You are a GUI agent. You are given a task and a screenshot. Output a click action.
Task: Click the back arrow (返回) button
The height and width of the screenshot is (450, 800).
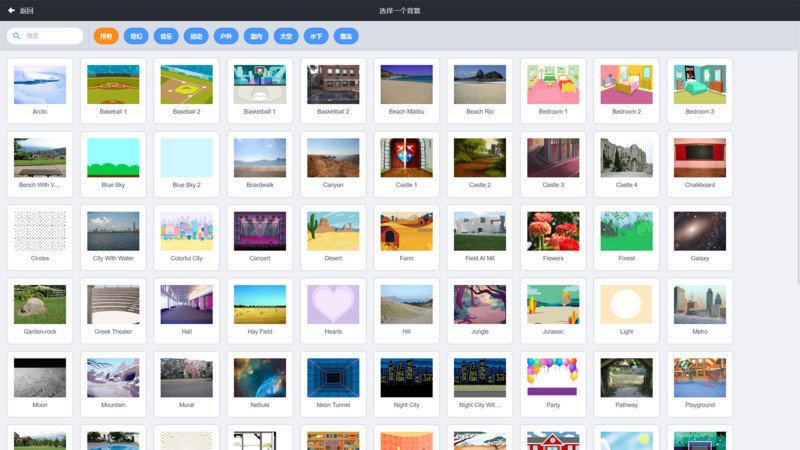pyautogui.click(x=20, y=11)
